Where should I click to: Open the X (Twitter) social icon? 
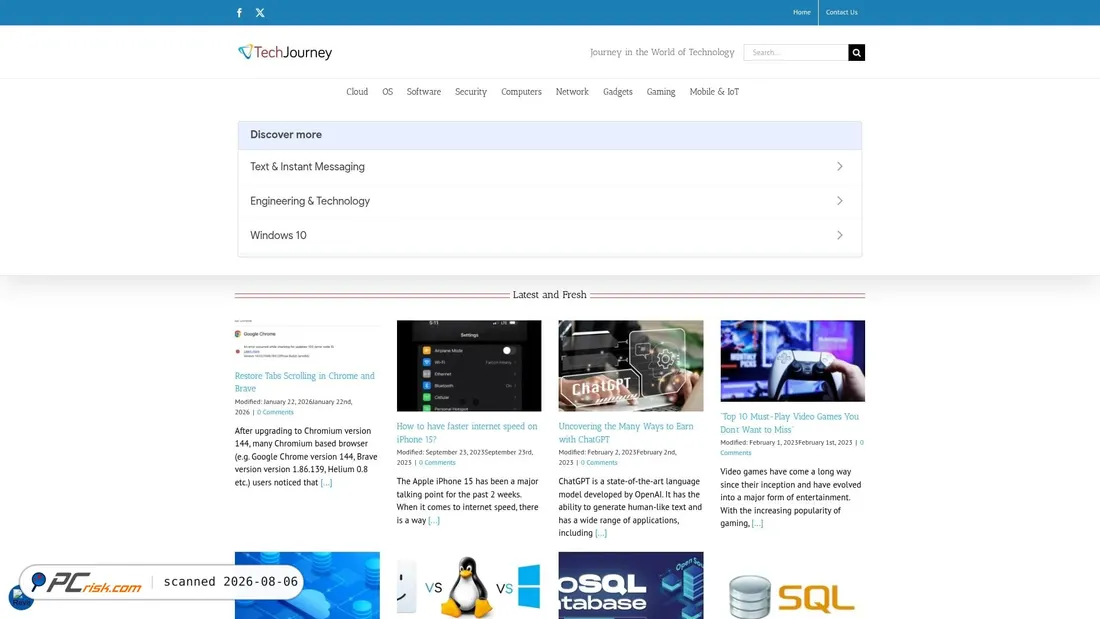click(x=260, y=13)
